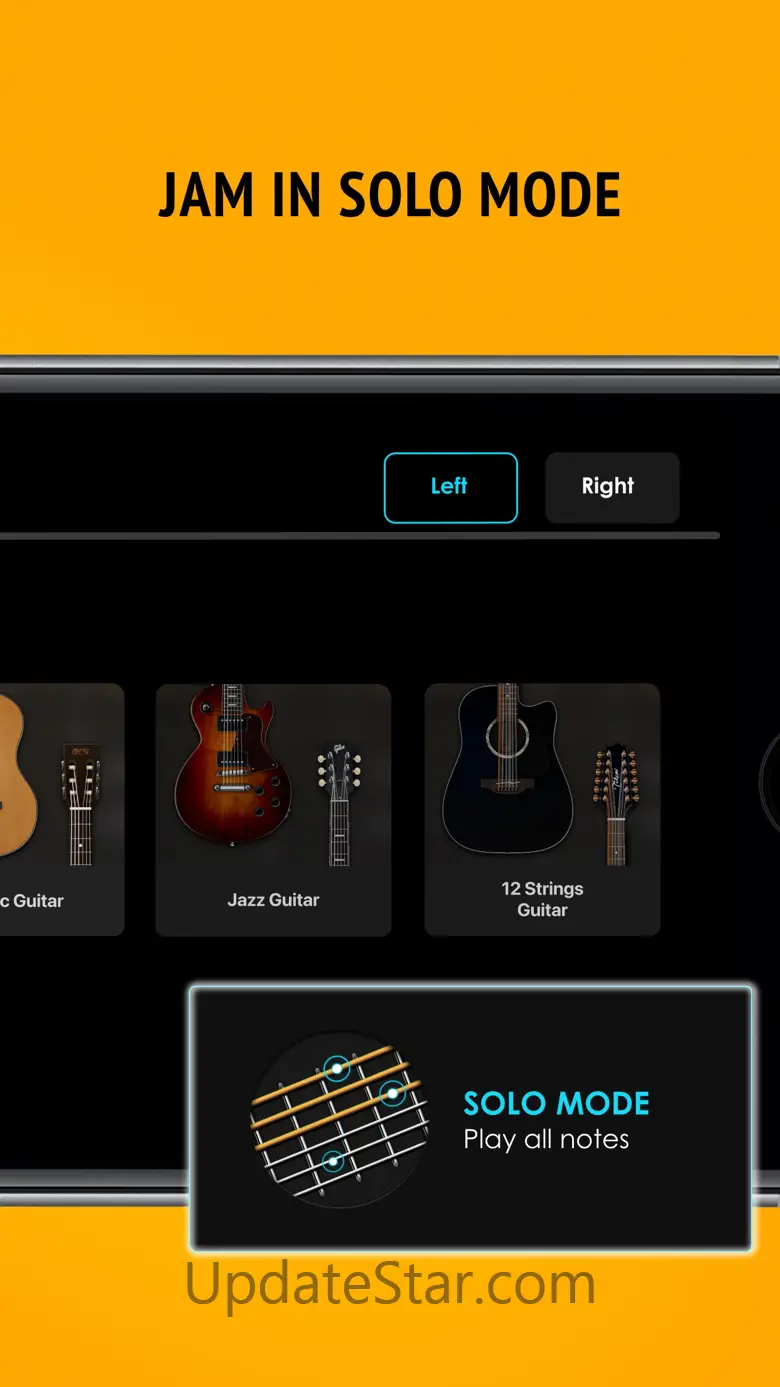Click the "12 Strings Guitar" label text

[x=542, y=899]
